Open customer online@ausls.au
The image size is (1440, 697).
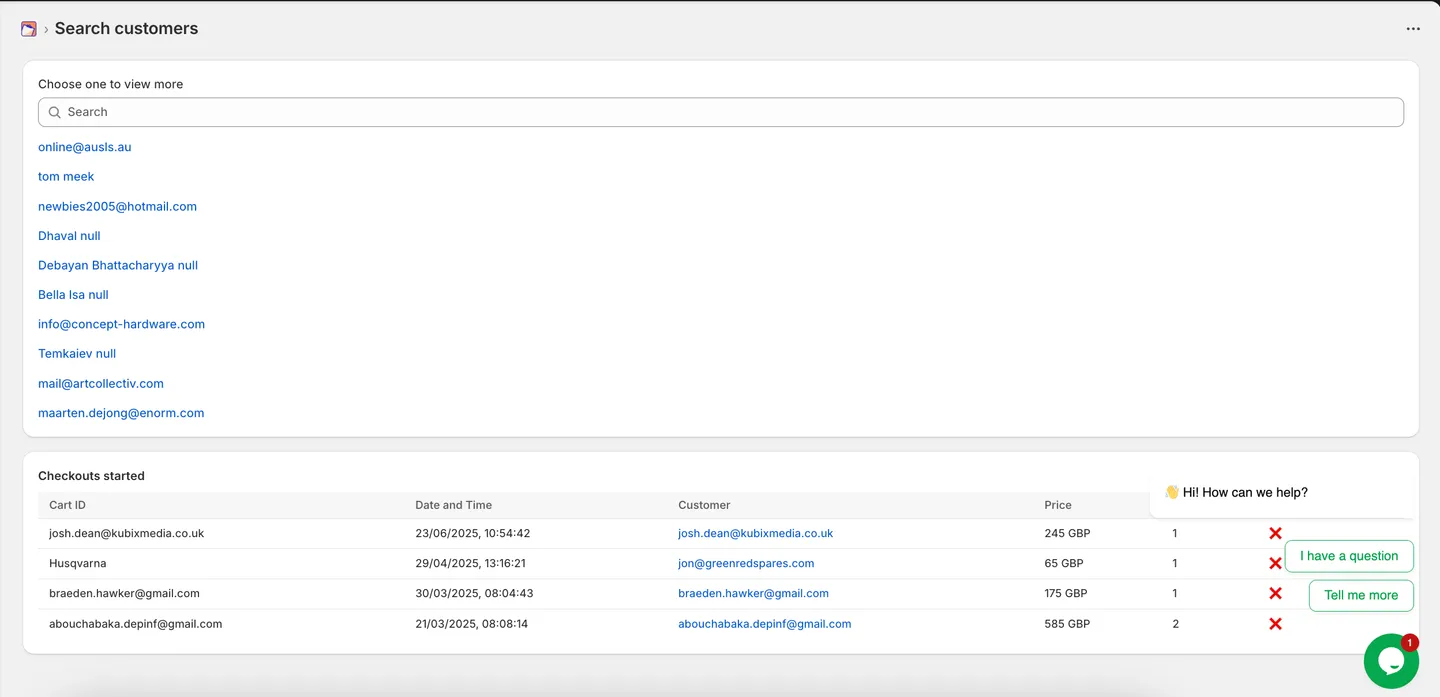(85, 147)
